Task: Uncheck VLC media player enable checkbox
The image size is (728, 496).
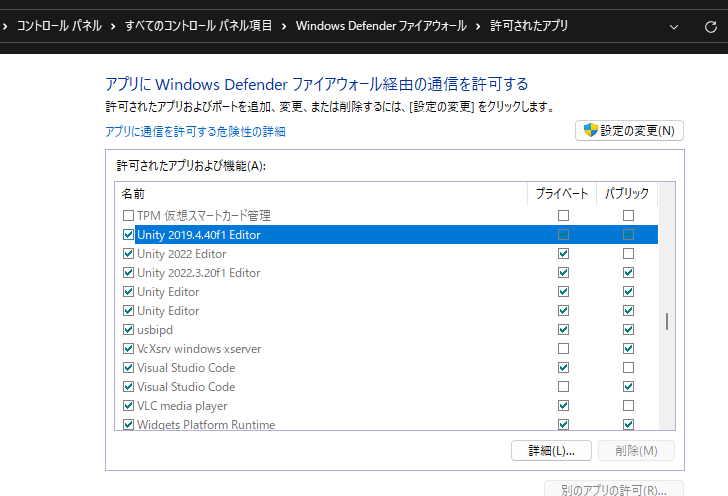Action: tap(128, 405)
